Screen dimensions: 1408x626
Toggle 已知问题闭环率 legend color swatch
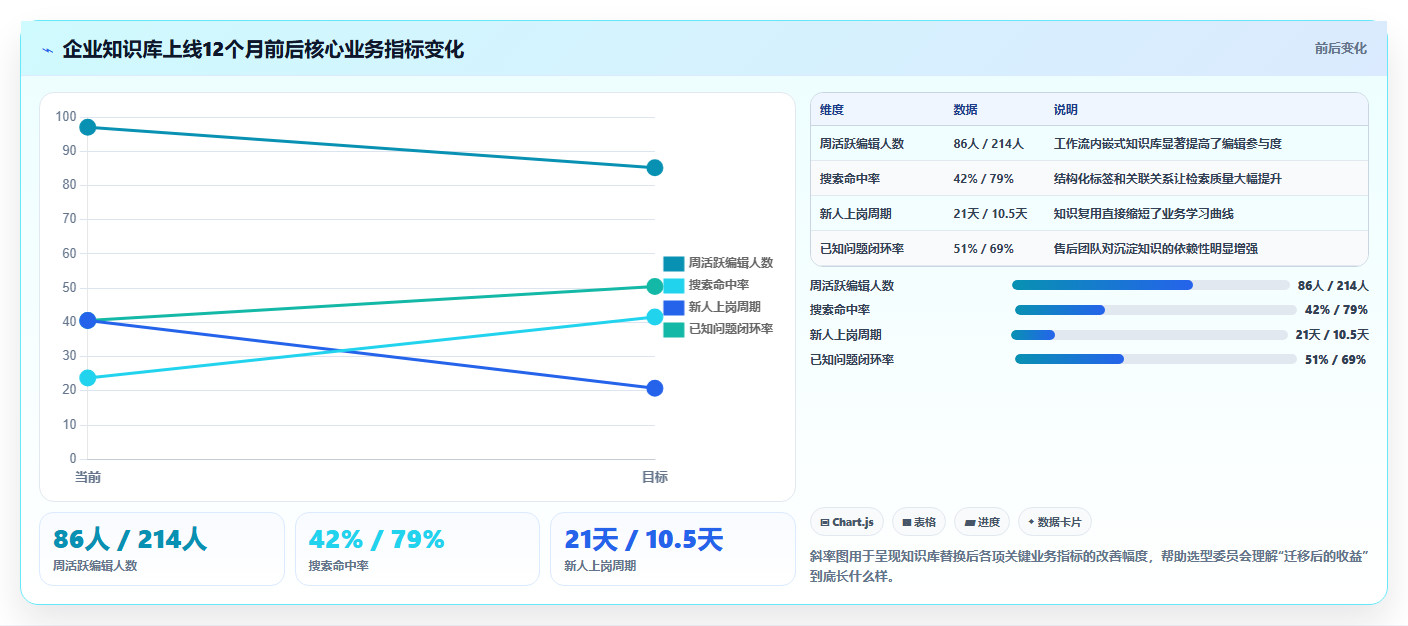[x=674, y=329]
